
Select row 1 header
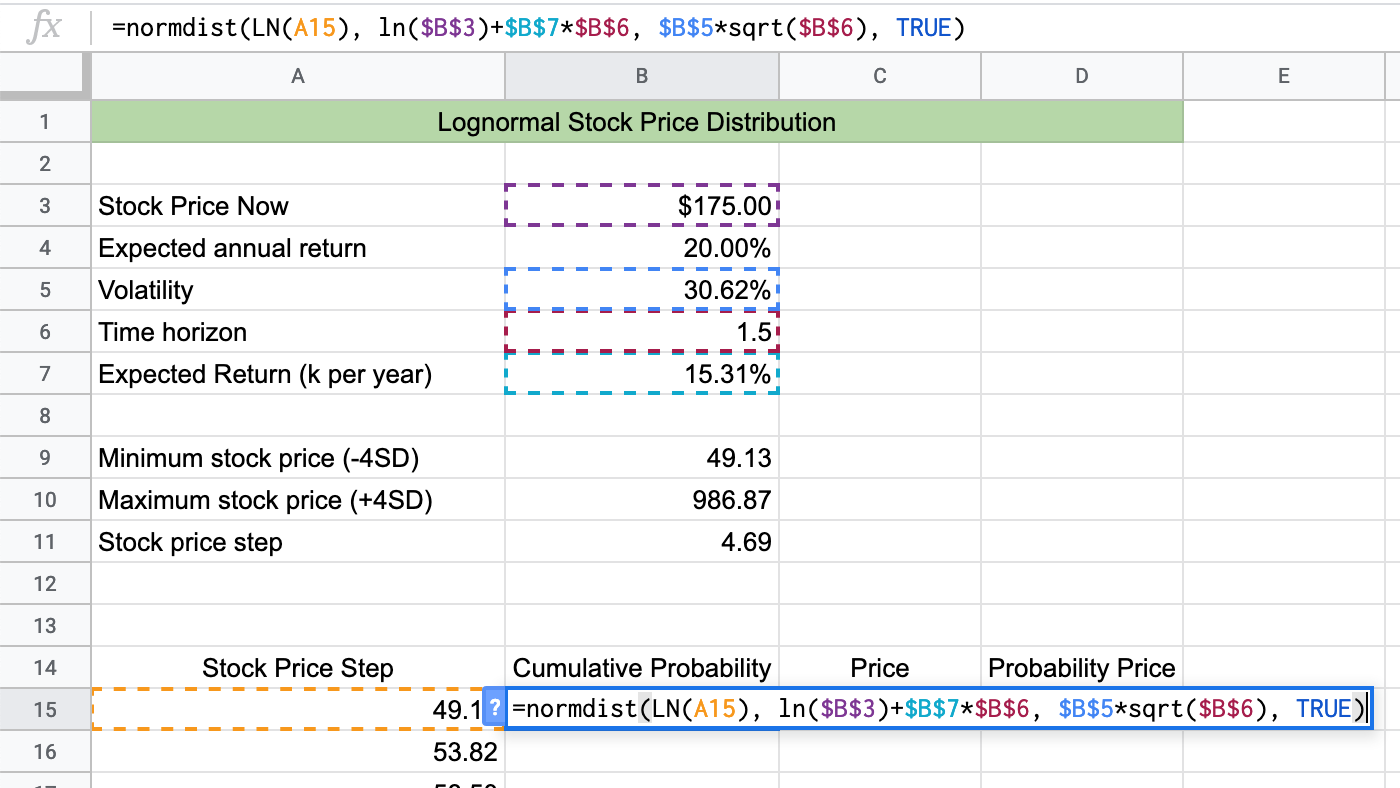[45, 122]
